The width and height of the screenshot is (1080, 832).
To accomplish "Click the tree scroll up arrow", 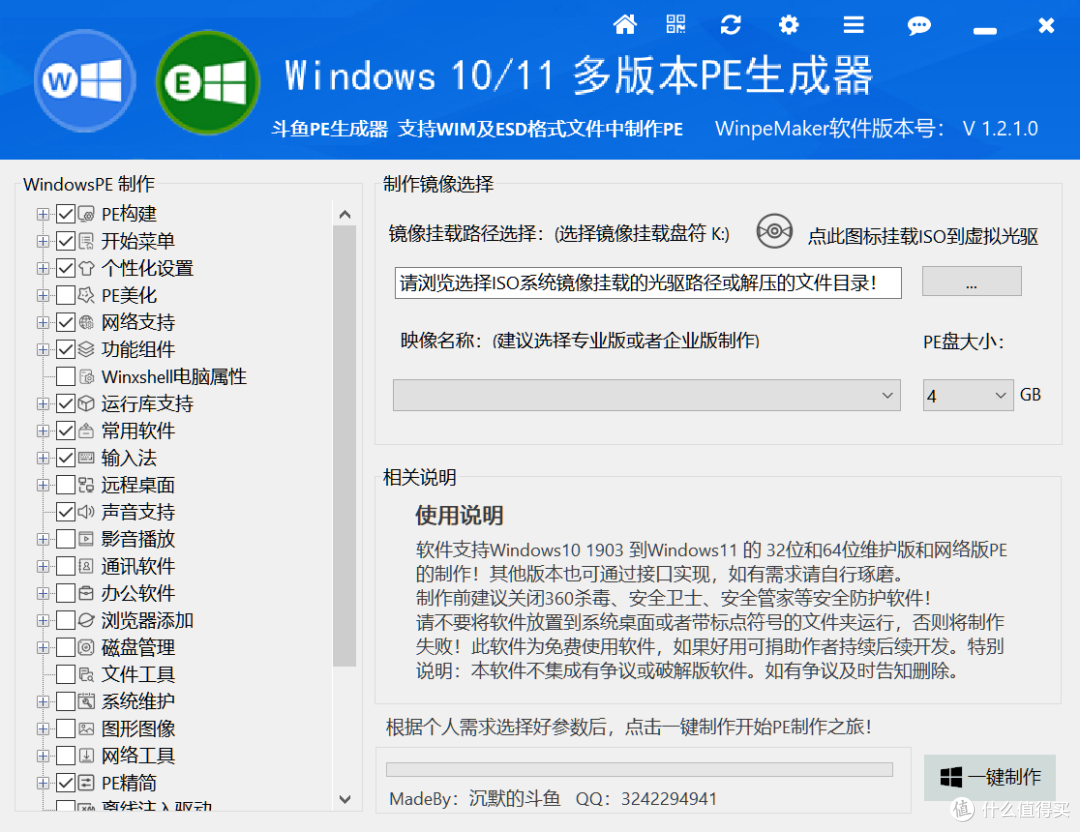I will click(x=345, y=214).
